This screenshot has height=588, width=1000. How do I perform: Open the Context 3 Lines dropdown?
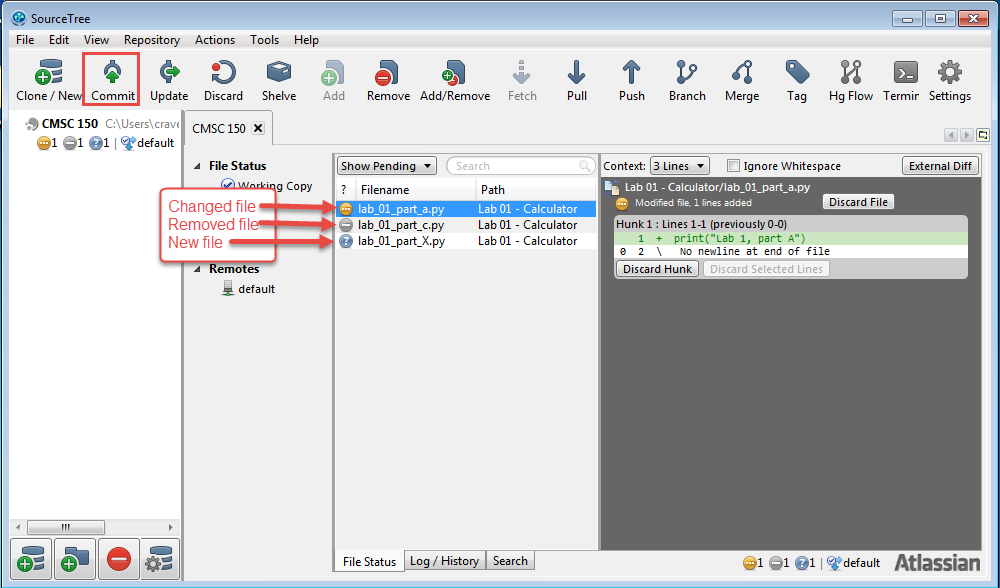679,166
